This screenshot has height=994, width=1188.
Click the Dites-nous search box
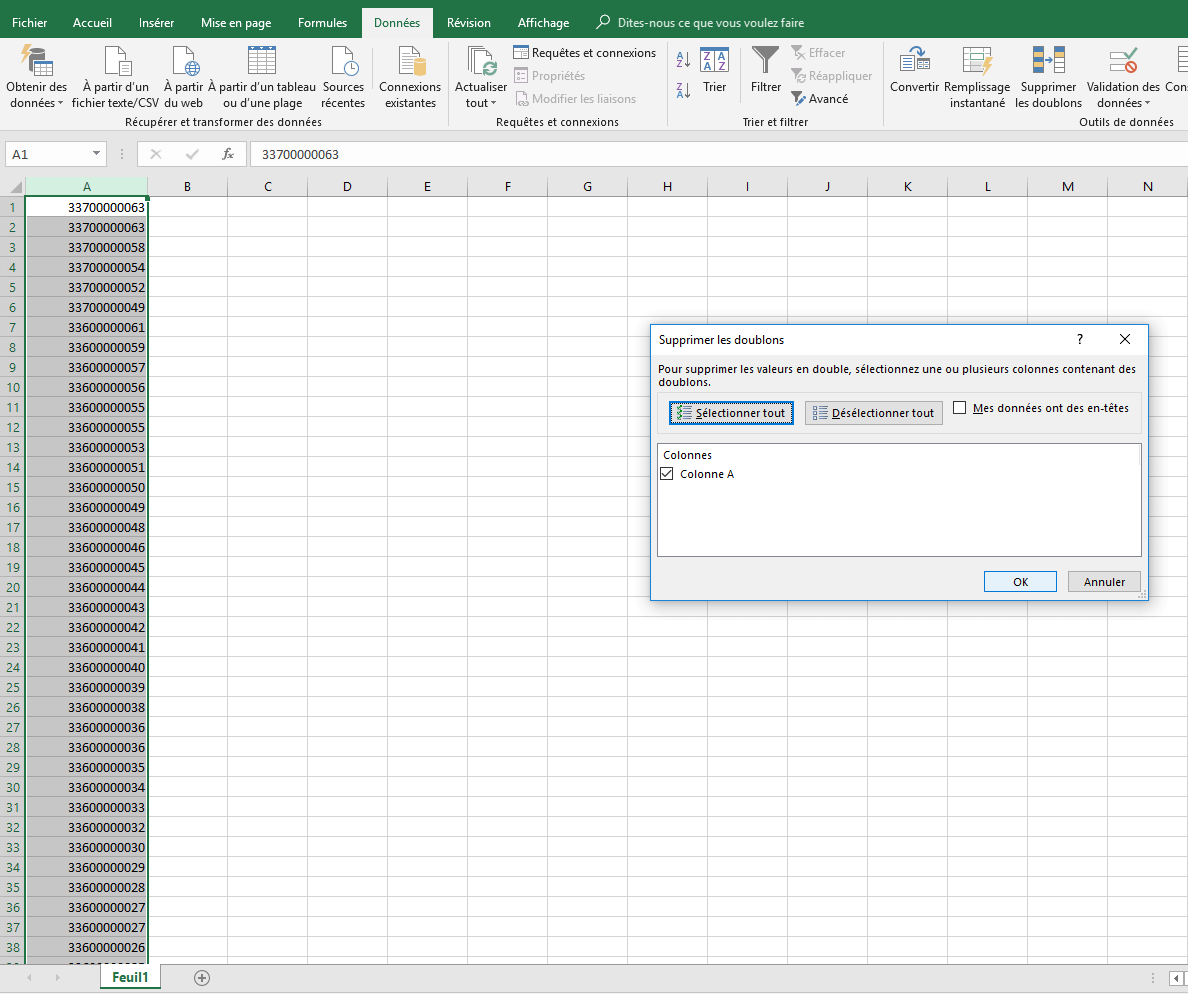701,23
